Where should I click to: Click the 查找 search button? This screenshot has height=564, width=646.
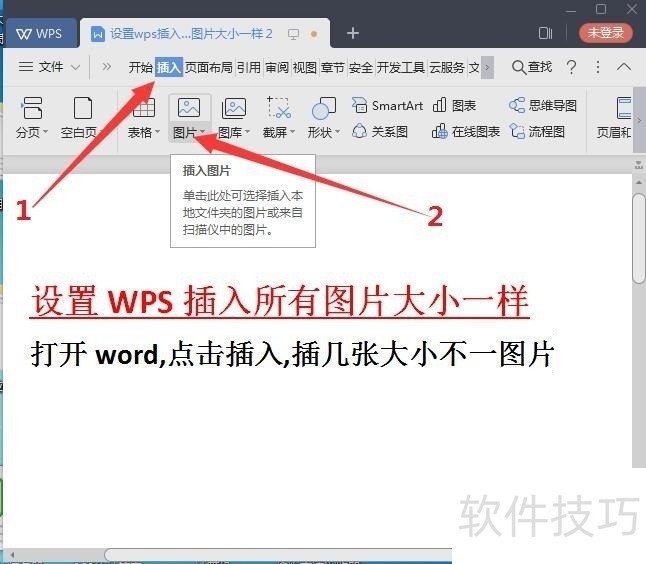(x=532, y=67)
